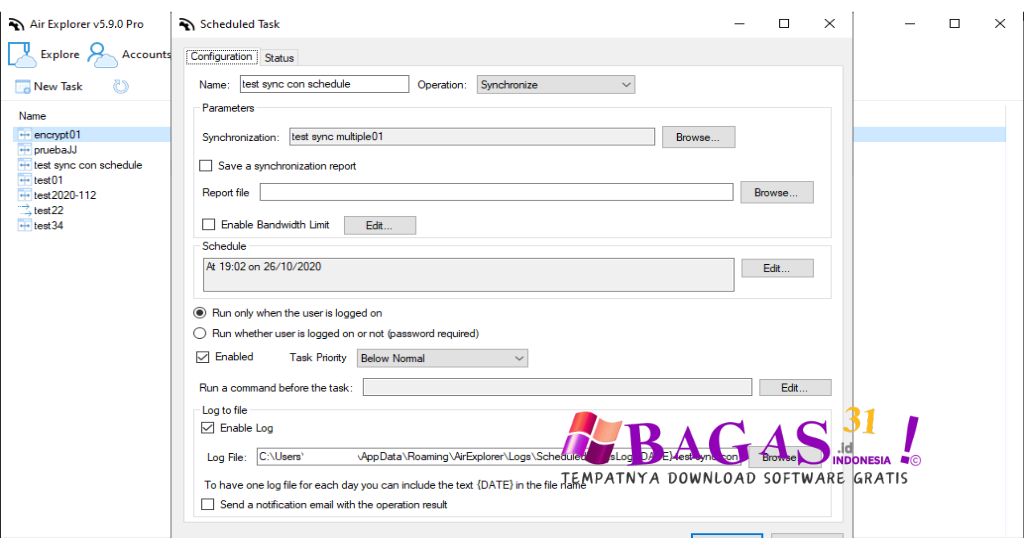Toggle the Enable Log checkbox
Image resolution: width=1024 pixels, height=538 pixels.
(208, 428)
